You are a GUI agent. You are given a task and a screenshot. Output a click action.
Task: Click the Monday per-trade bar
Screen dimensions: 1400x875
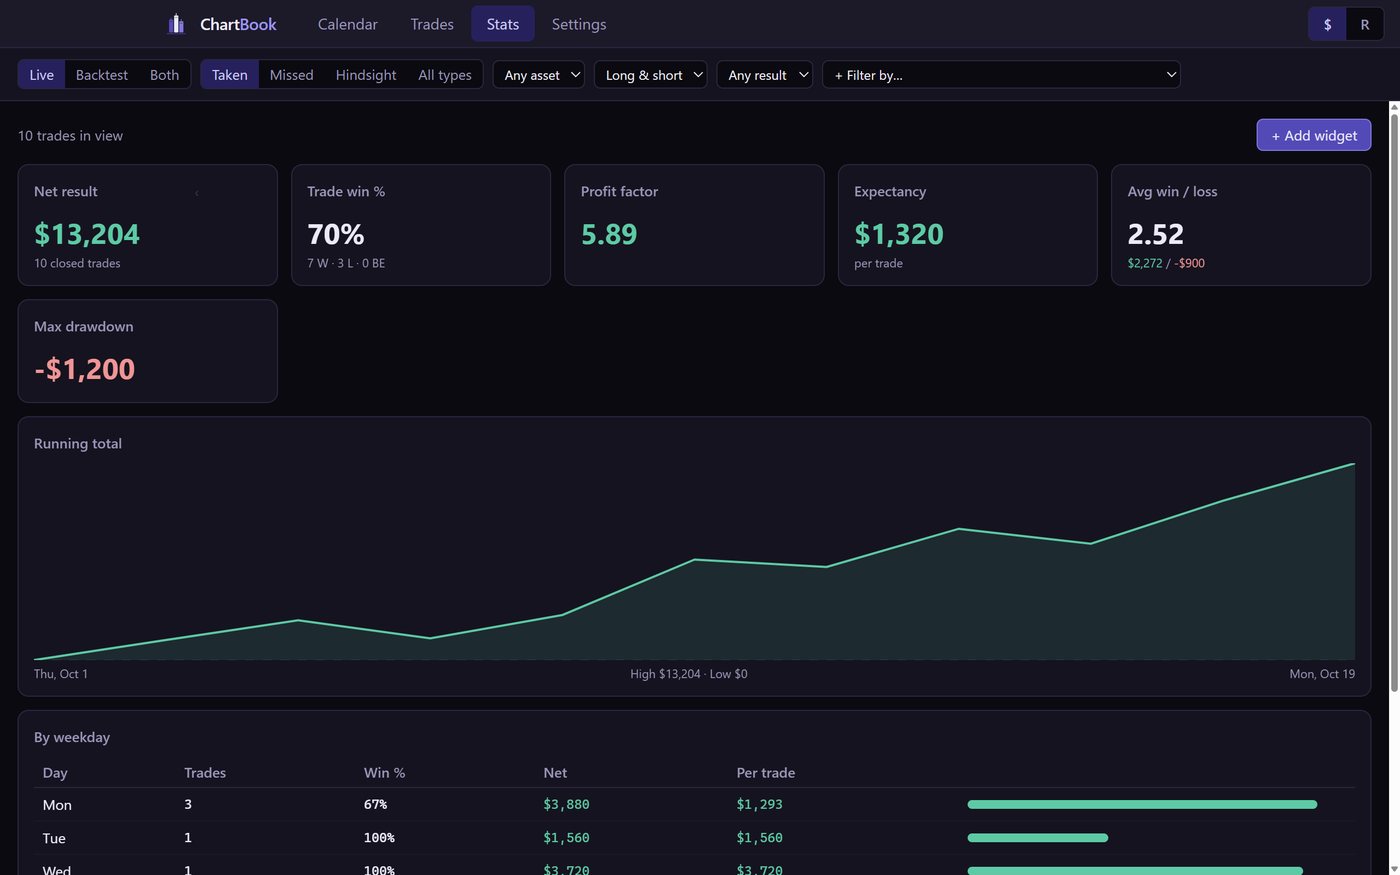(1142, 804)
